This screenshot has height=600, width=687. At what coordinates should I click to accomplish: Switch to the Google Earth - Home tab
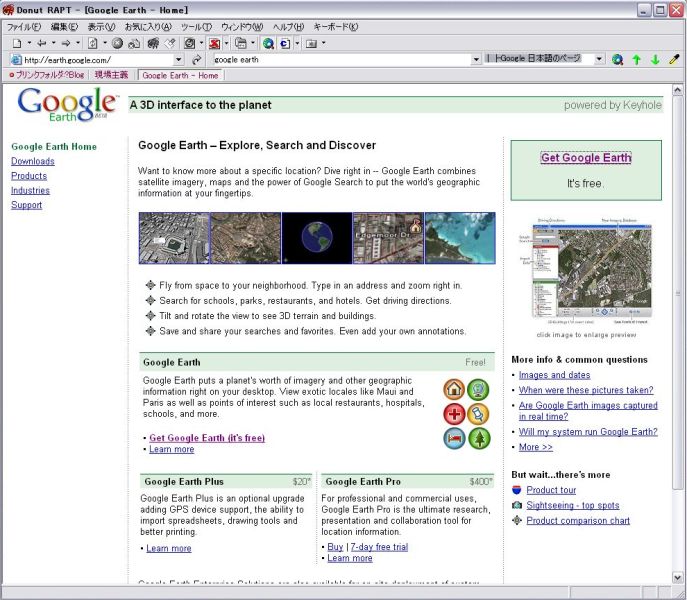point(180,75)
